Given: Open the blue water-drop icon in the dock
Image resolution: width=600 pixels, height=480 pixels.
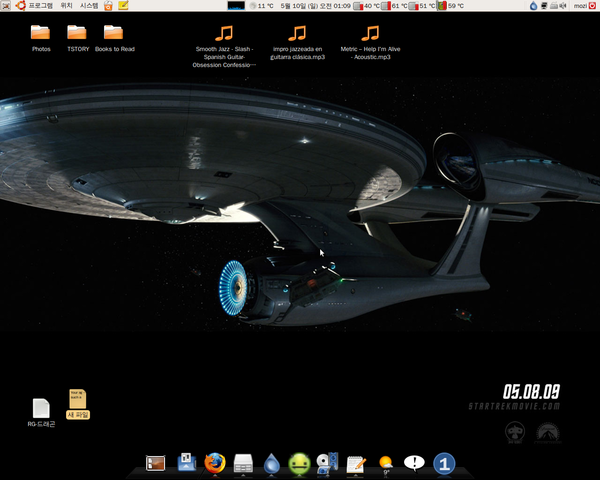Looking at the screenshot, I should (272, 464).
